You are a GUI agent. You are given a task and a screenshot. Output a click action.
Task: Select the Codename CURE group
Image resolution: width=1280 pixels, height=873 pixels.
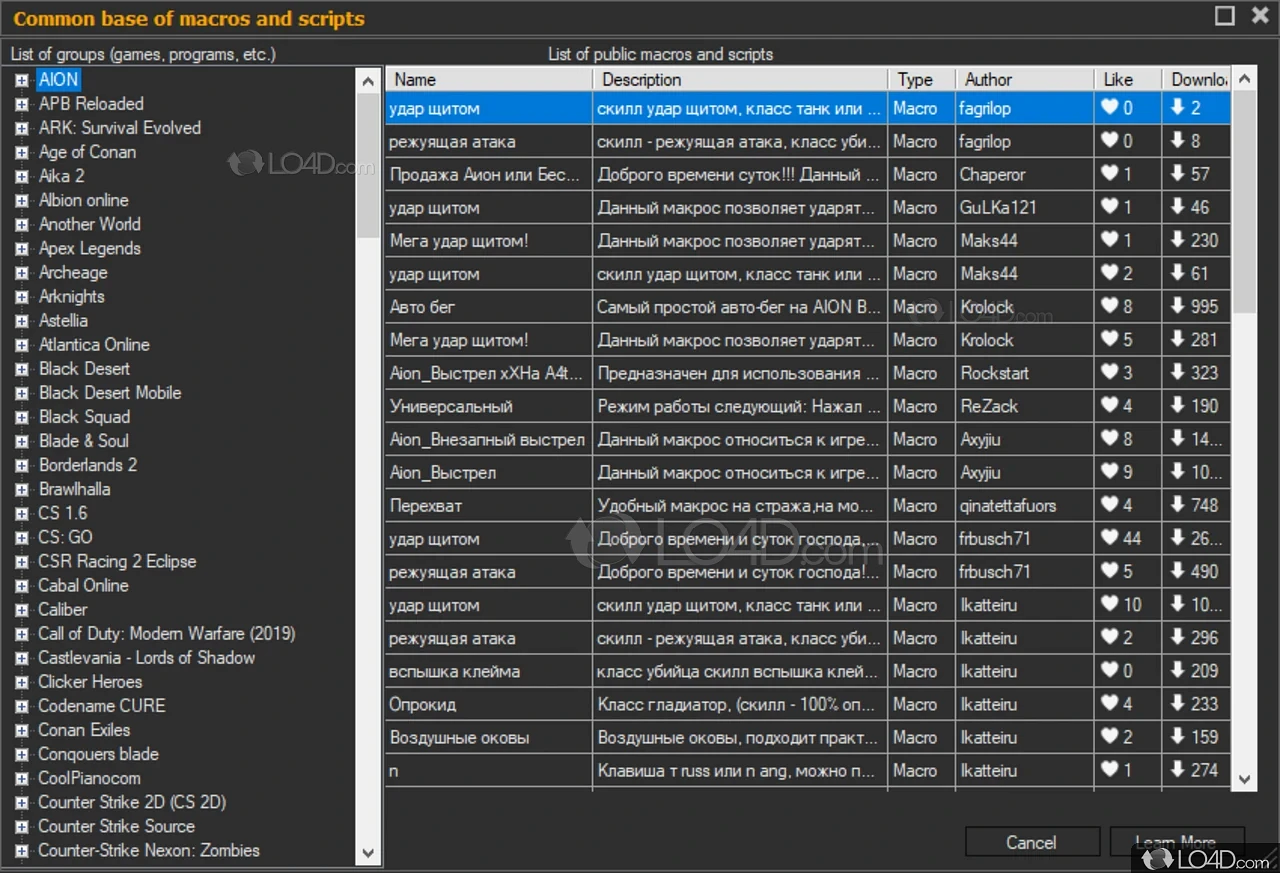point(101,706)
